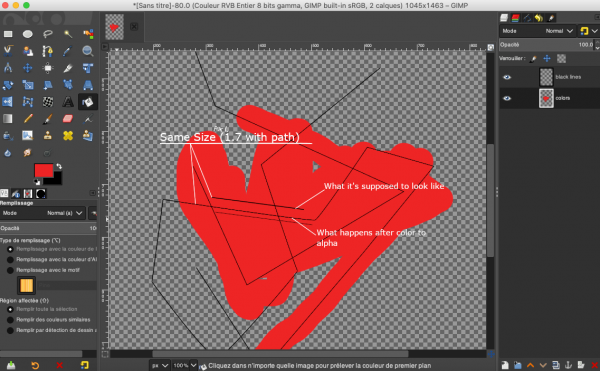The image size is (600, 371).
Task: Toggle visibility of the colors layer
Action: click(x=507, y=98)
